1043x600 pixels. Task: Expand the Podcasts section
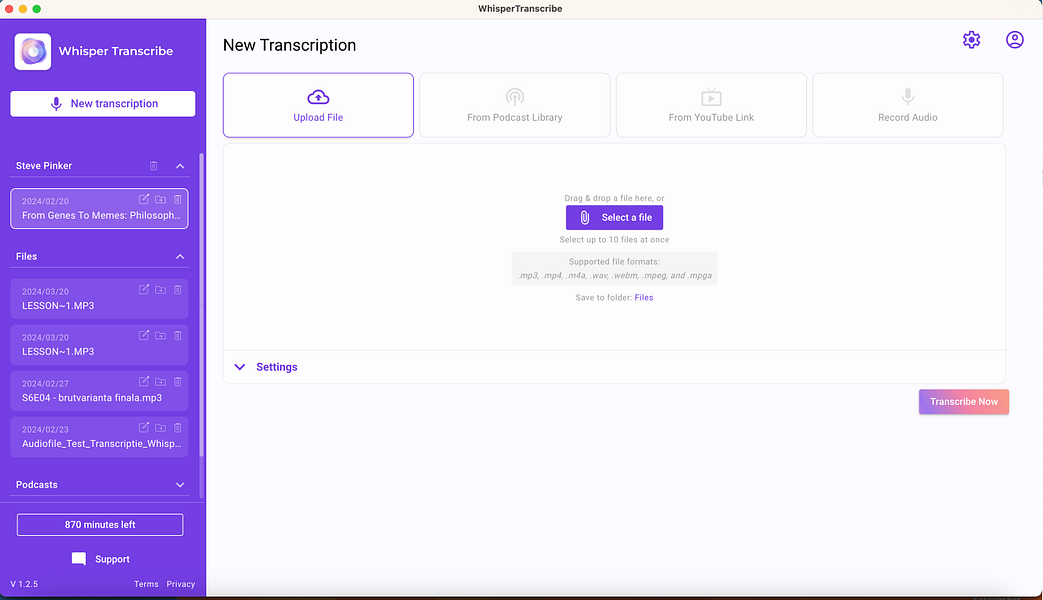pos(180,484)
